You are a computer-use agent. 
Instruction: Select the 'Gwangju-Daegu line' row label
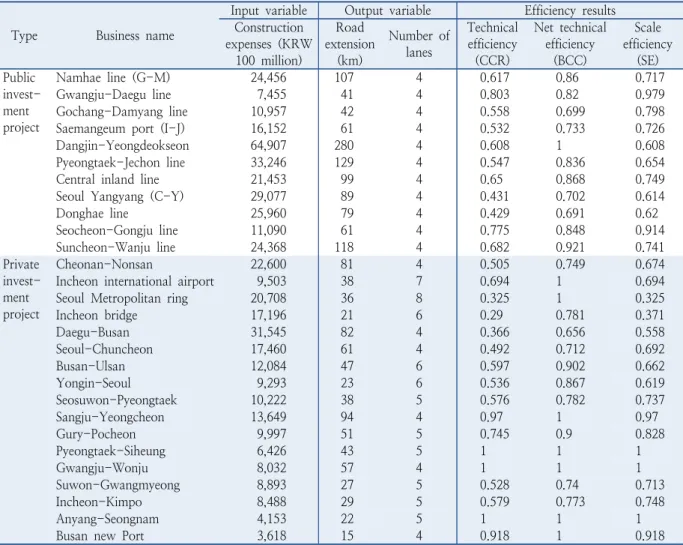click(113, 95)
